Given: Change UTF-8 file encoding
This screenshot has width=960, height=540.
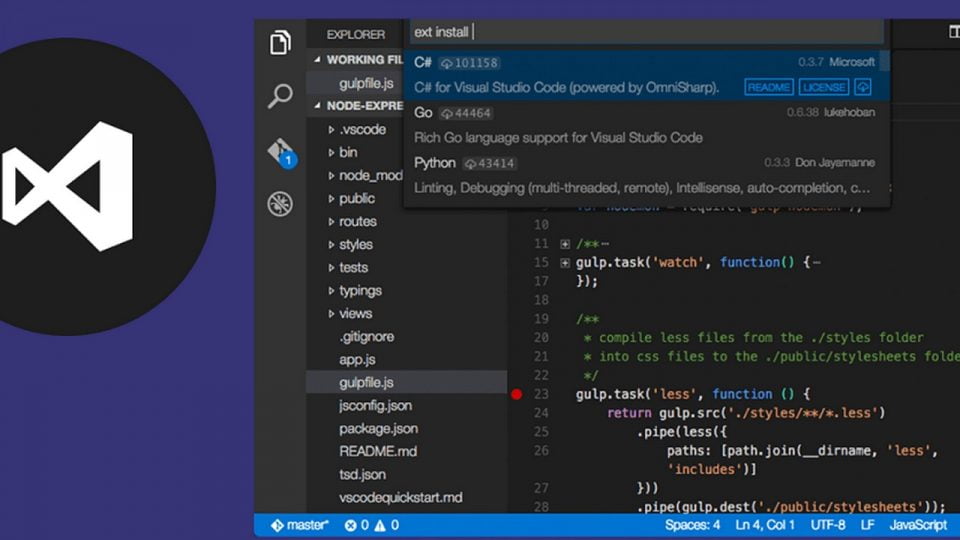Looking at the screenshot, I should [828, 525].
